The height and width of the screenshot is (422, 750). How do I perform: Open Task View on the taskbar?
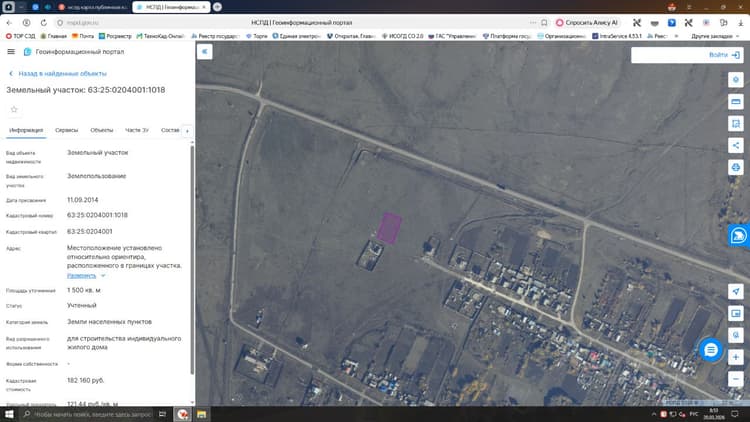(x=162, y=414)
